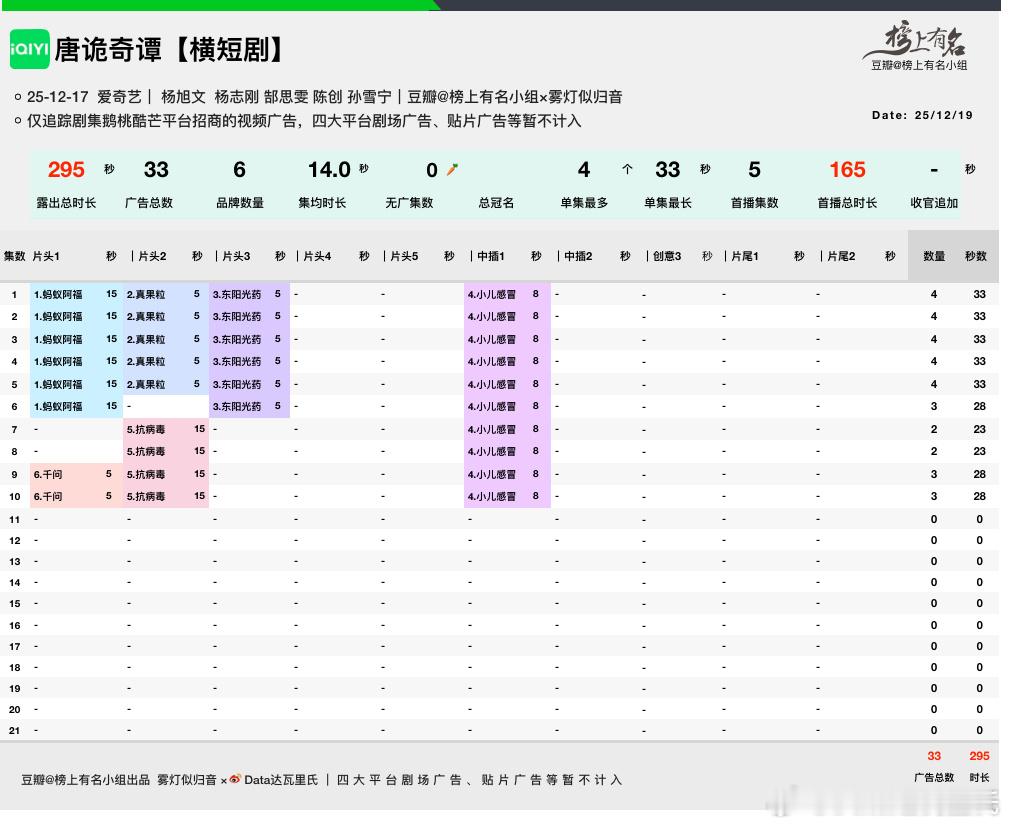Click episode number 16 in 集数 column
Image resolution: width=1009 pixels, height=826 pixels.
(x=14, y=625)
